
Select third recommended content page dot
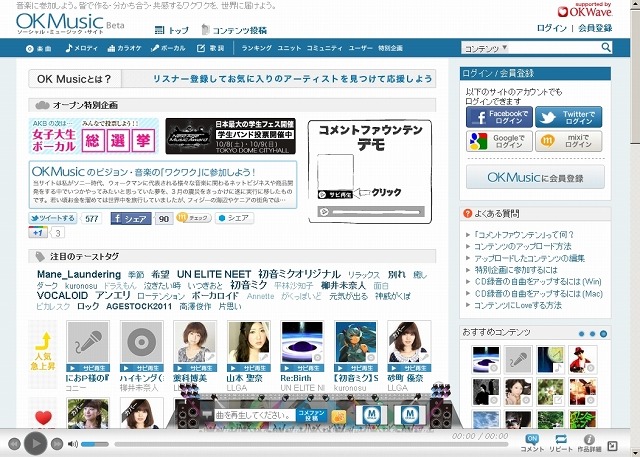603,334
